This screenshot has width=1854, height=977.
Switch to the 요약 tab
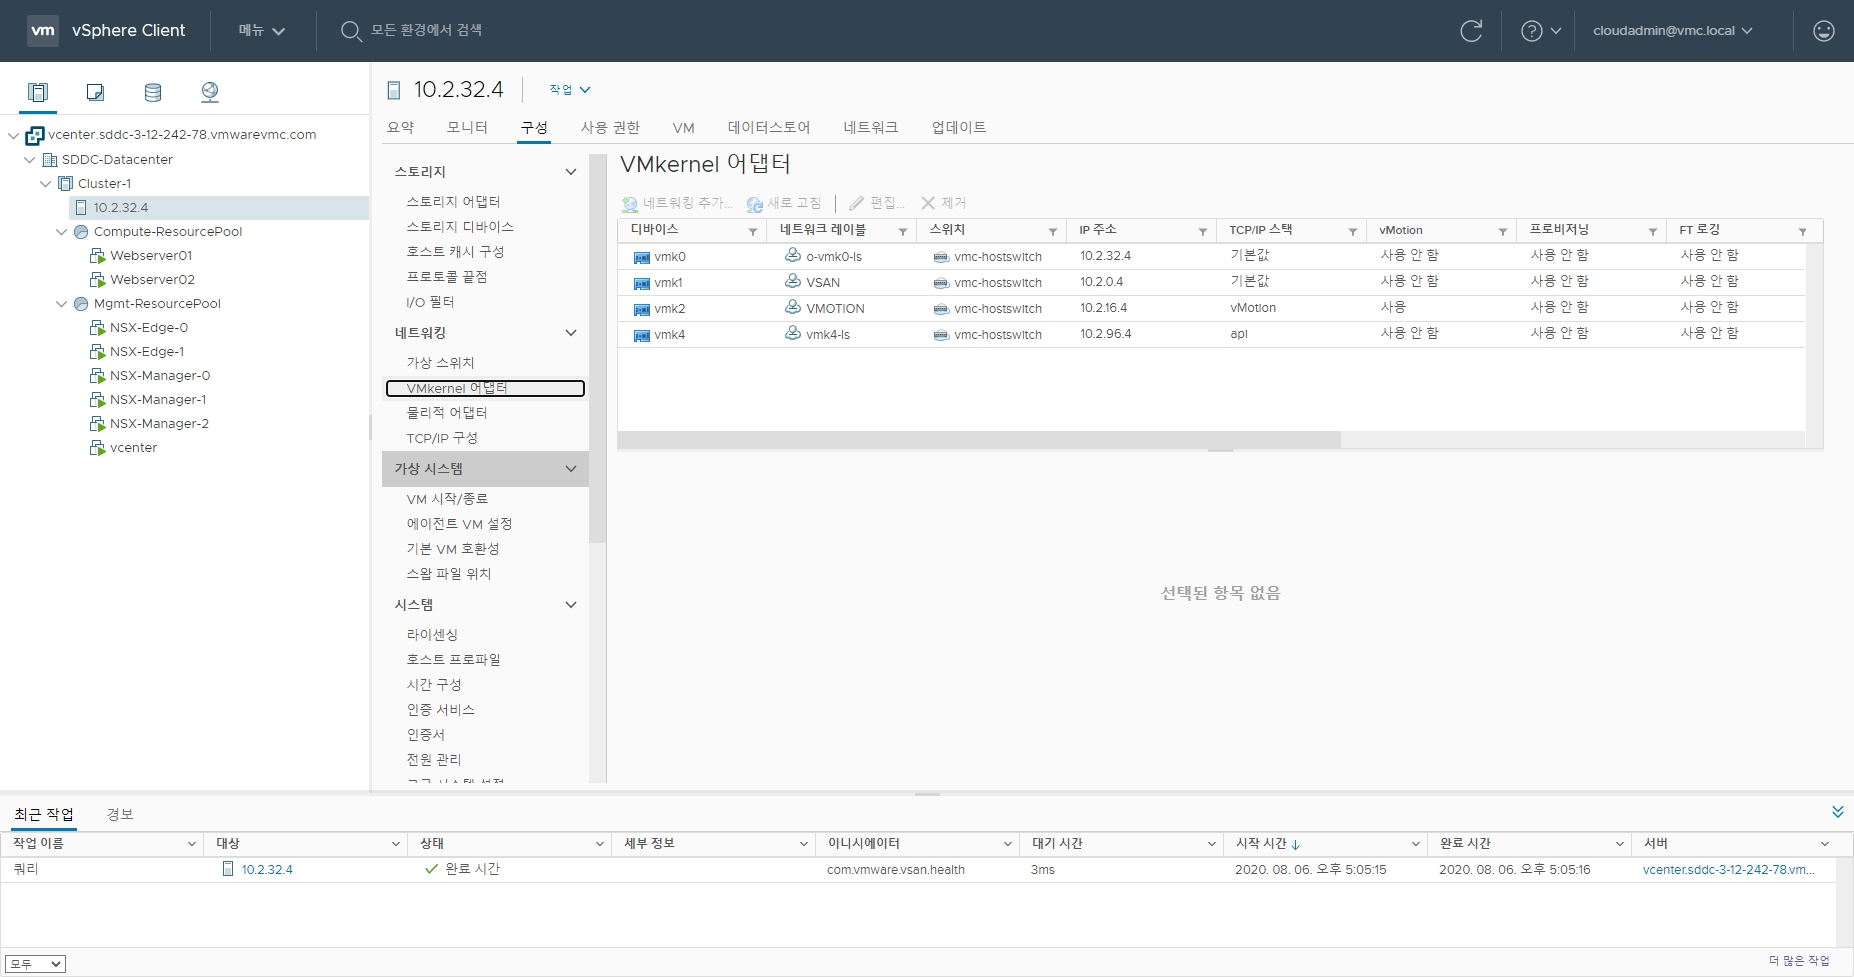401,127
